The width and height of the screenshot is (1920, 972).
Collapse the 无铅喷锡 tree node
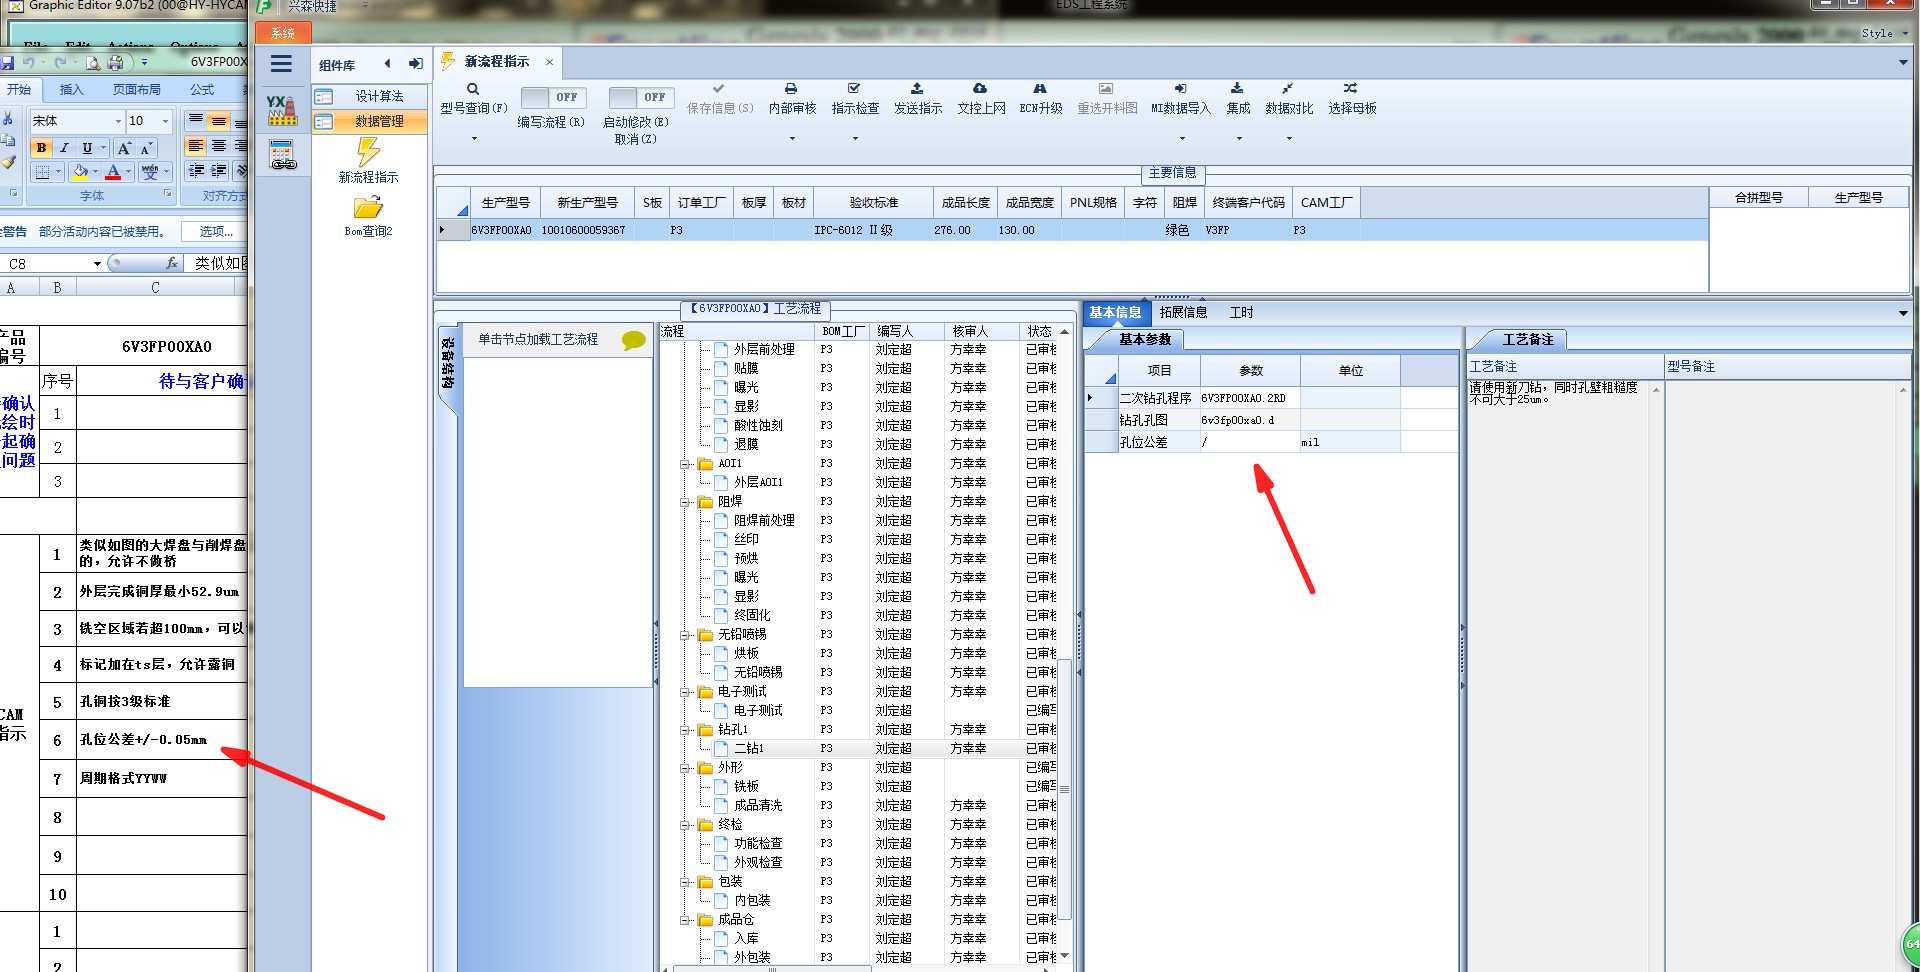686,634
